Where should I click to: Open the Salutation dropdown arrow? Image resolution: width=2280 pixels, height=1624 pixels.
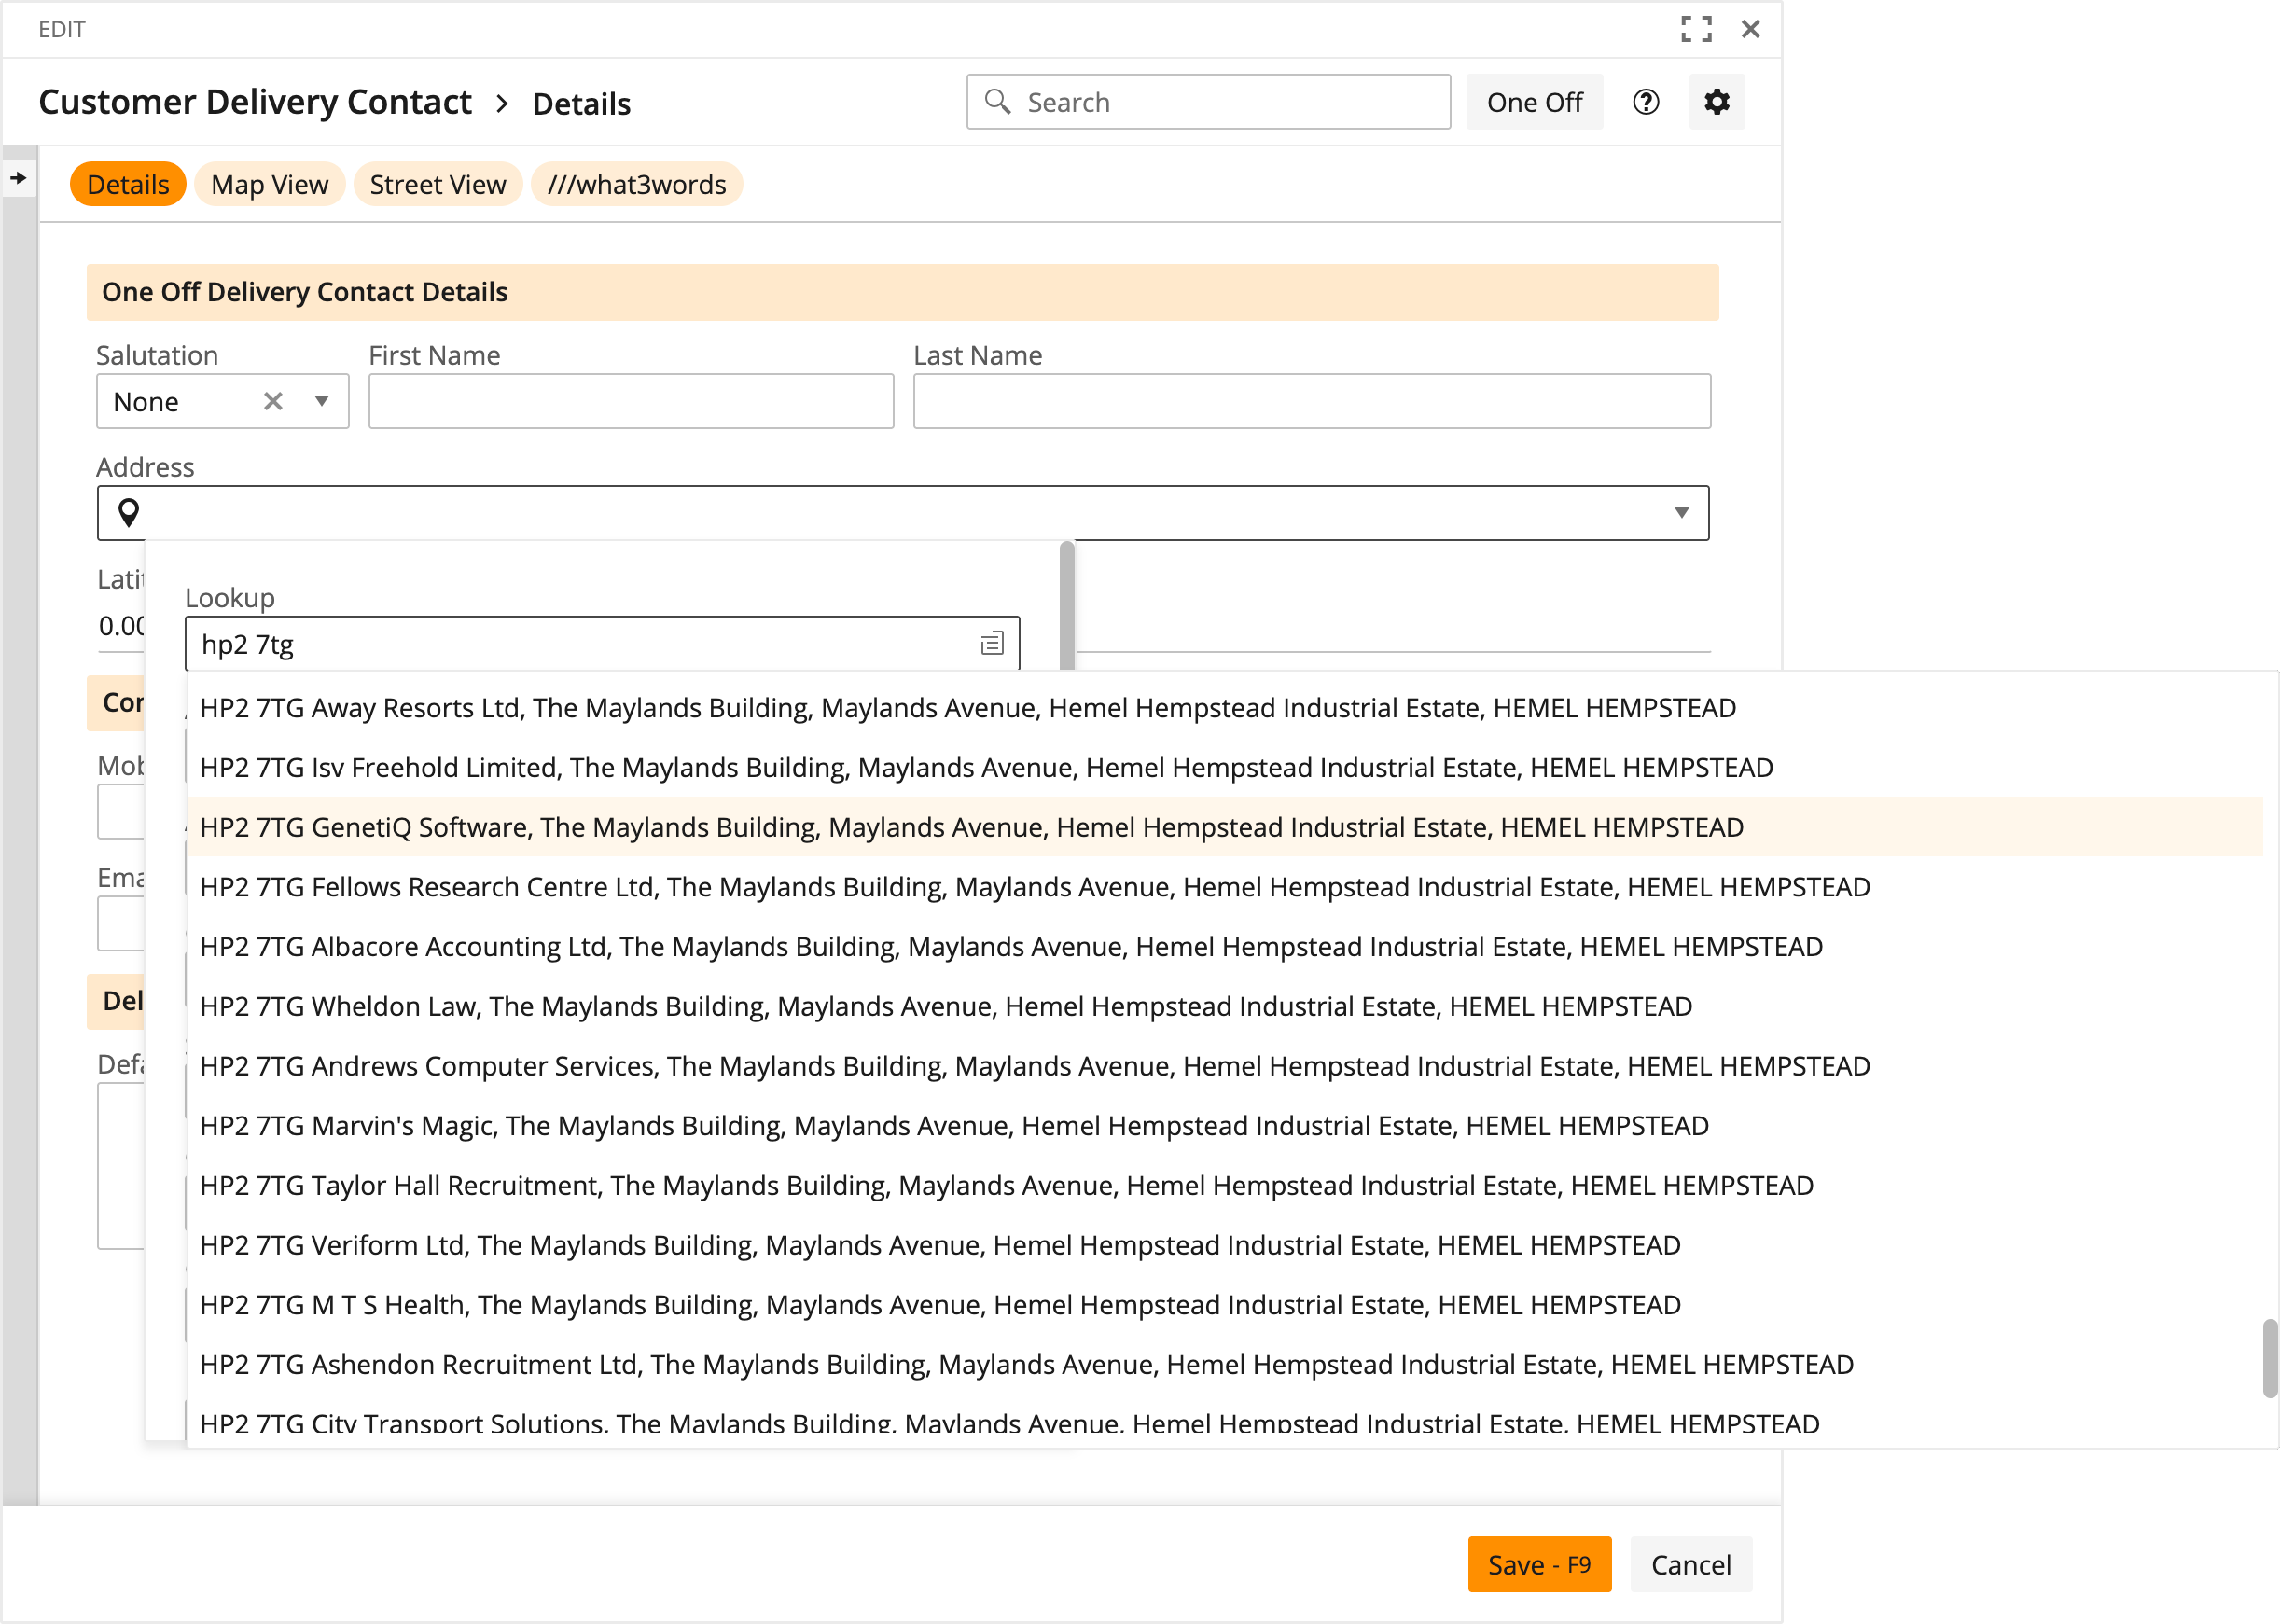coord(321,401)
